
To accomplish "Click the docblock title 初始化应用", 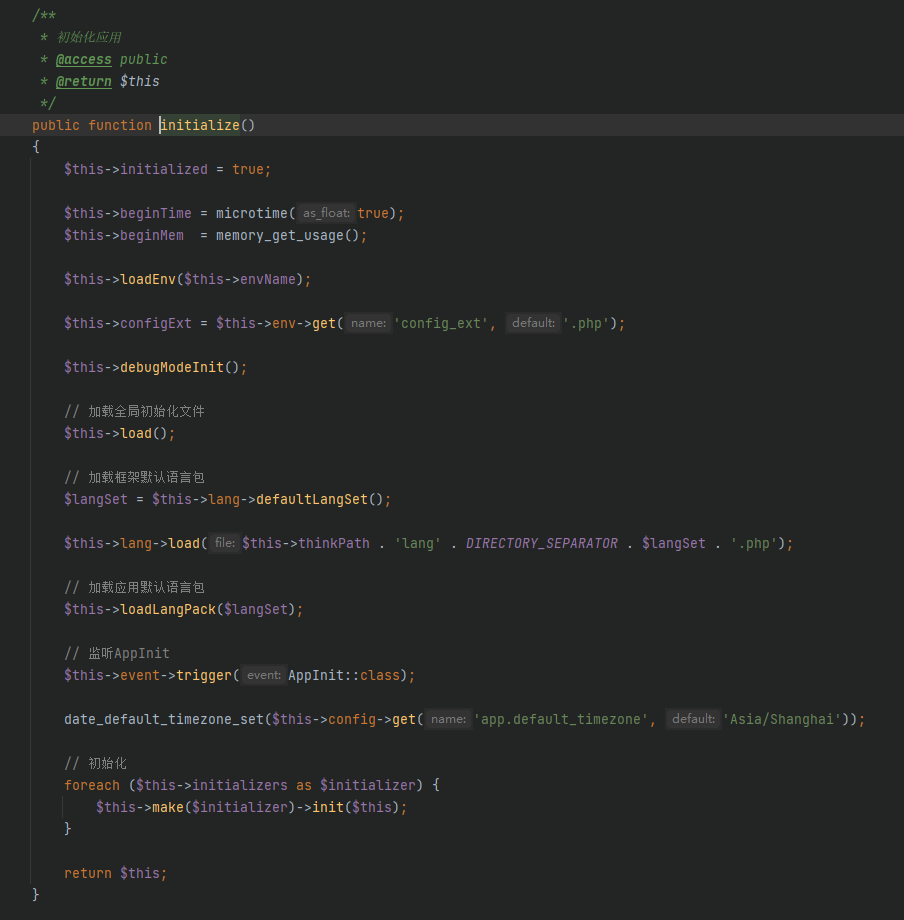I will tap(89, 38).
